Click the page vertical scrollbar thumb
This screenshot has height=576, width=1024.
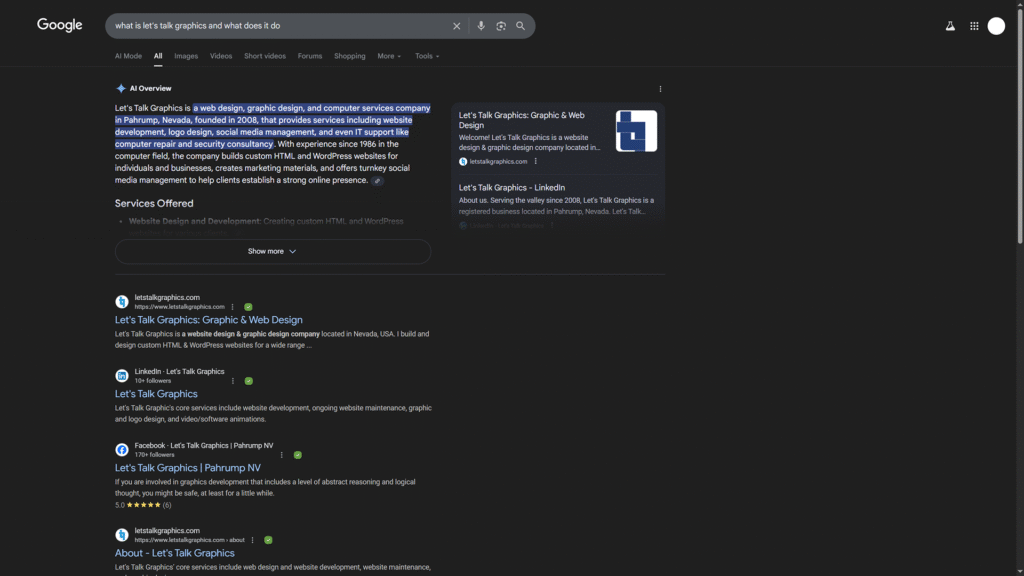1019,125
